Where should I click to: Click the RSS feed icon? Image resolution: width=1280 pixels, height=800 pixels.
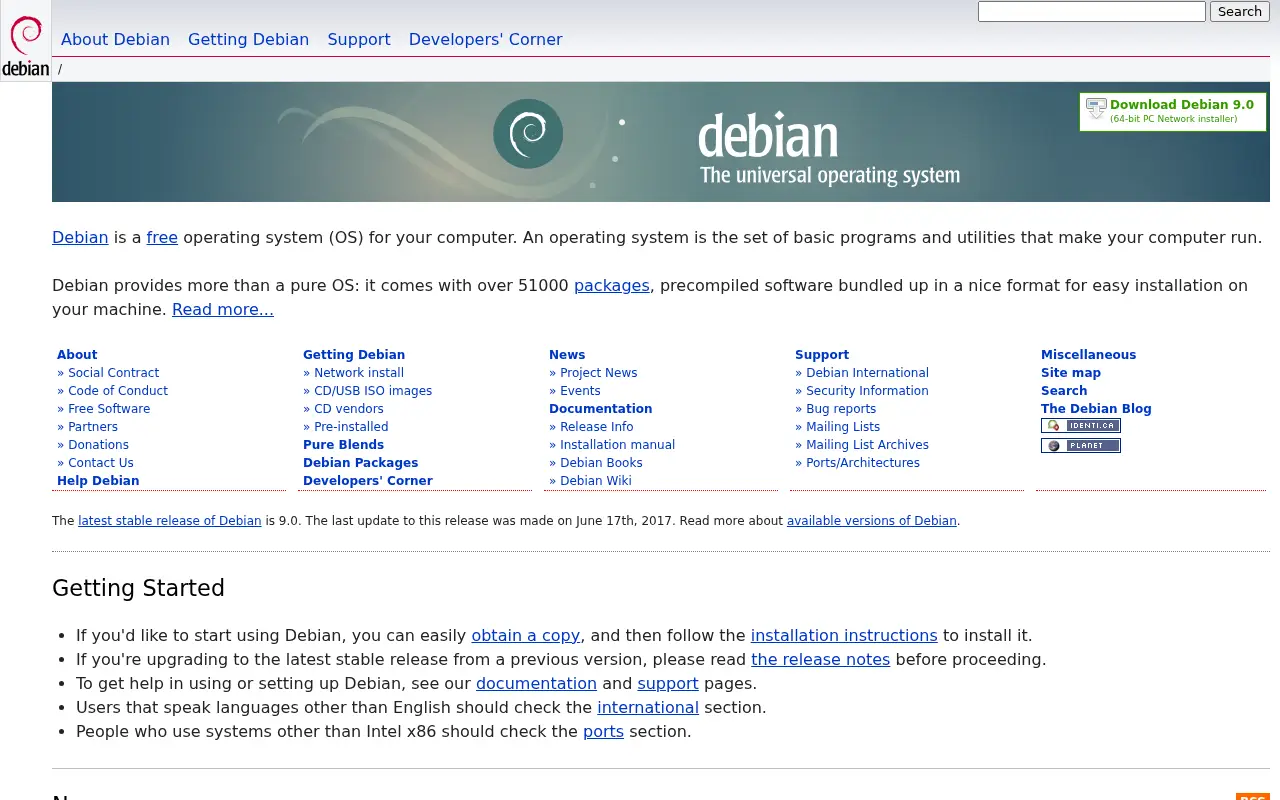pos(1253,797)
